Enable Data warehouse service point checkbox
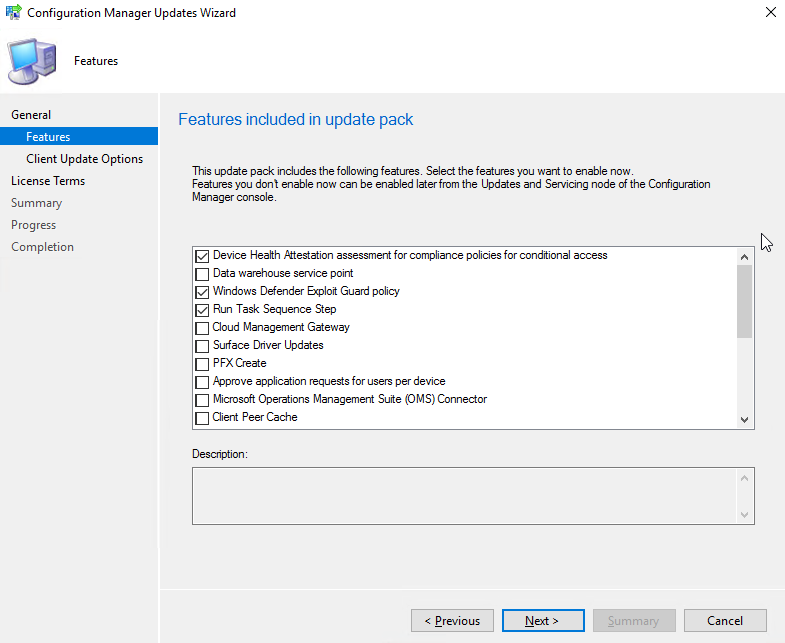 [202, 274]
